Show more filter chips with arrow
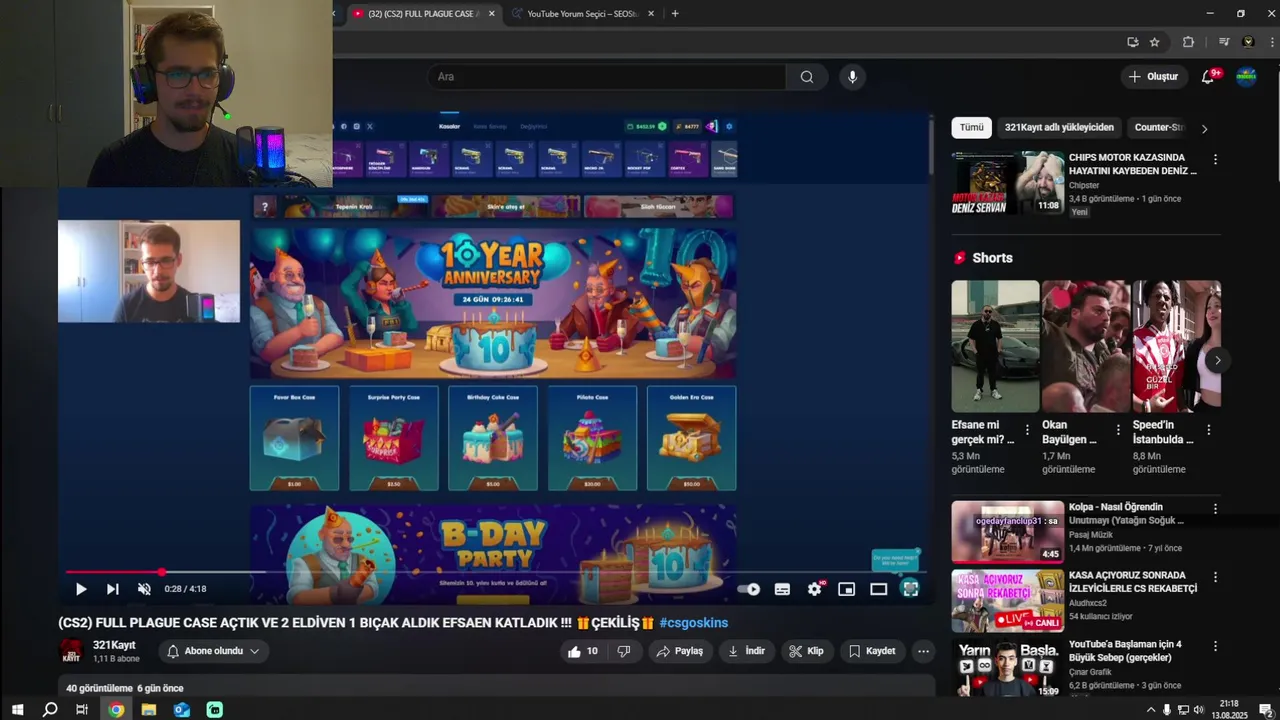The width and height of the screenshot is (1280, 720). [1204, 128]
